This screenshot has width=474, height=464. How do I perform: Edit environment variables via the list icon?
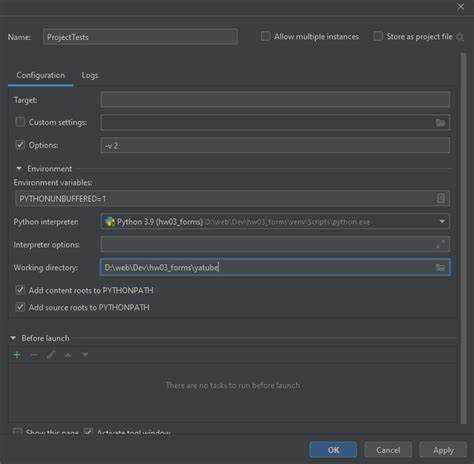click(x=441, y=198)
